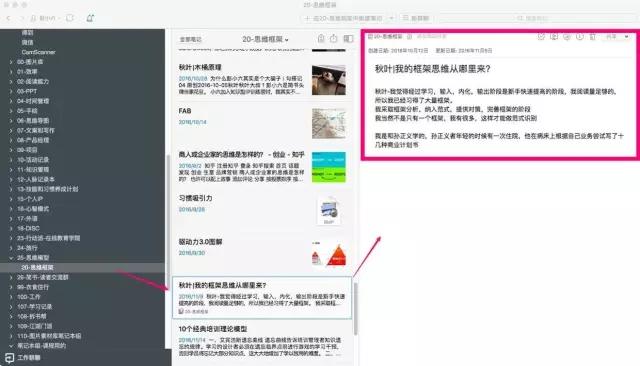Expand the 18-DISC notebook stack
The height and width of the screenshot is (366, 640).
(x=11, y=228)
